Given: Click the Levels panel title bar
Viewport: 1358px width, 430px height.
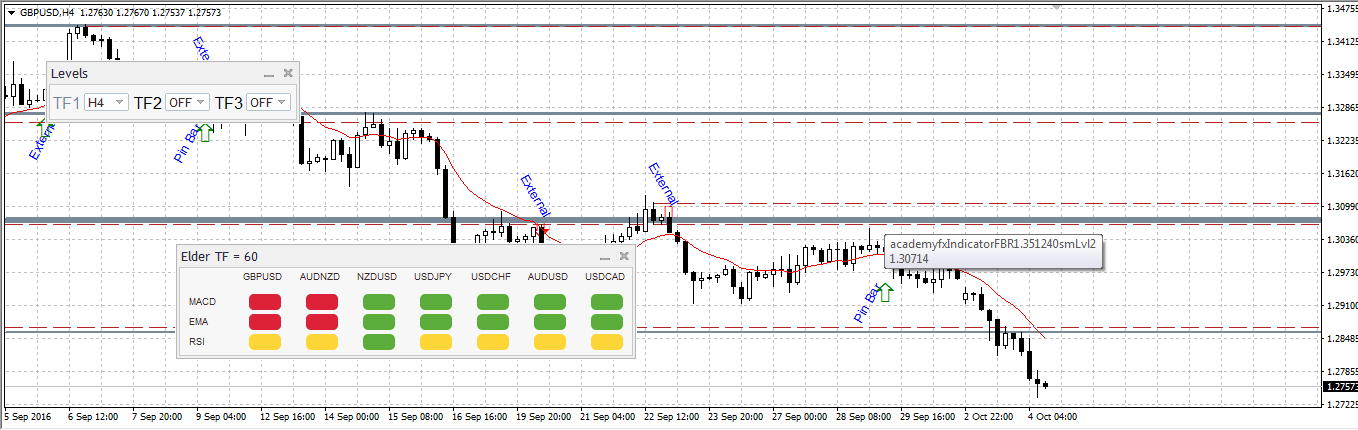Looking at the screenshot, I should click(173, 73).
